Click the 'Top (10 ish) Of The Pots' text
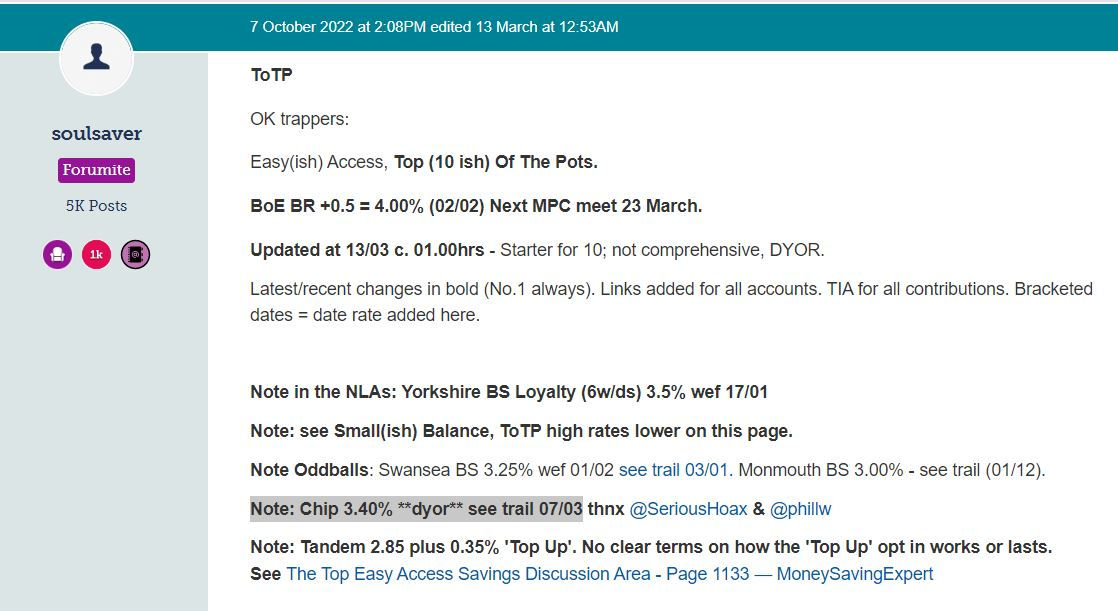Image resolution: width=1118 pixels, height=611 pixels. point(496,162)
